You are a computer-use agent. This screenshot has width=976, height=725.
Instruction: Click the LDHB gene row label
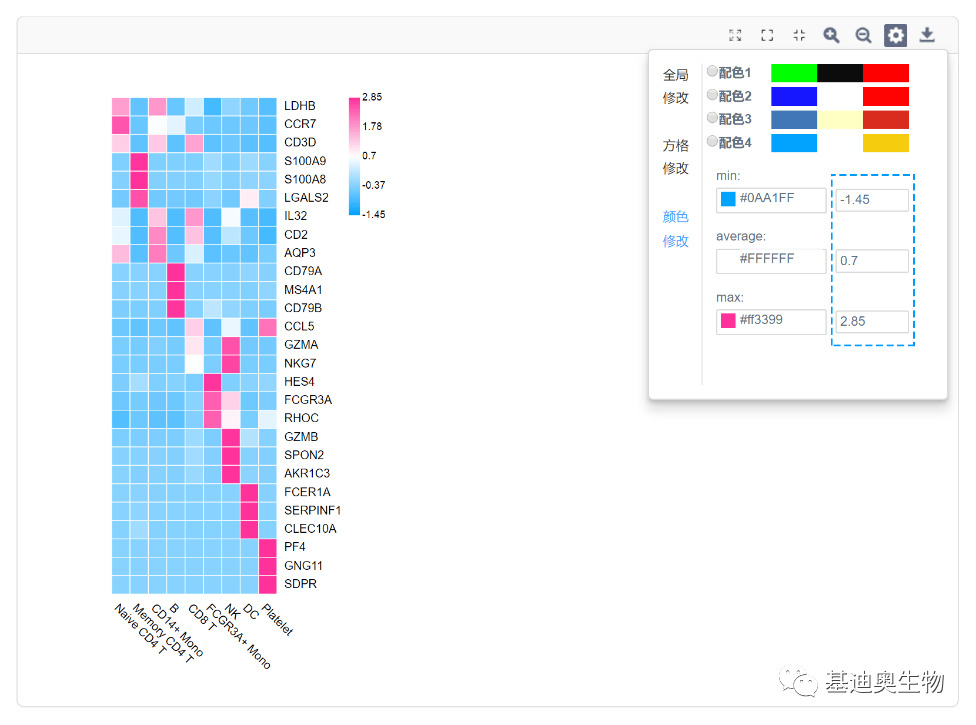(x=299, y=106)
